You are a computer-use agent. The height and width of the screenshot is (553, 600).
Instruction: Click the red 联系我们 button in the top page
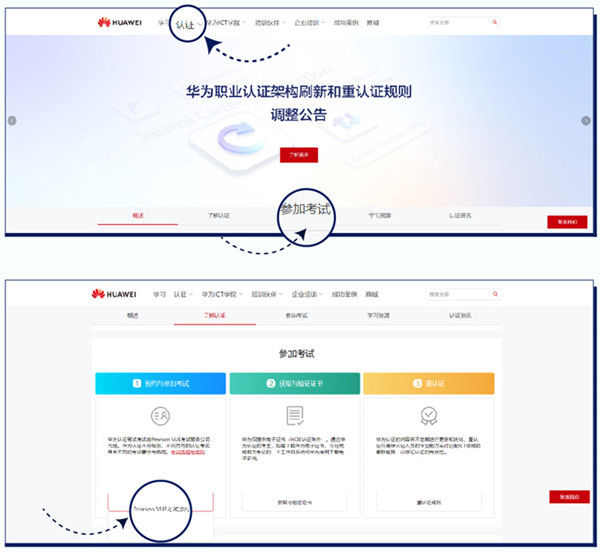click(567, 222)
